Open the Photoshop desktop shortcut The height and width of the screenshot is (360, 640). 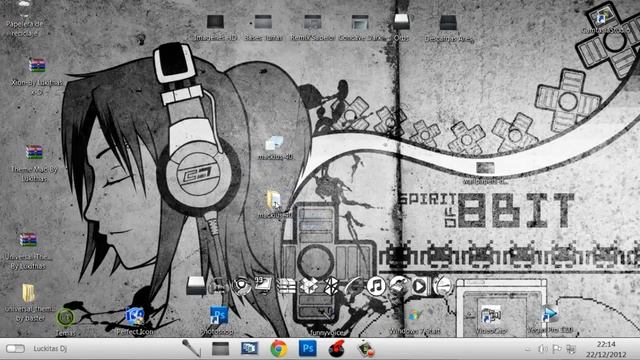[219, 316]
